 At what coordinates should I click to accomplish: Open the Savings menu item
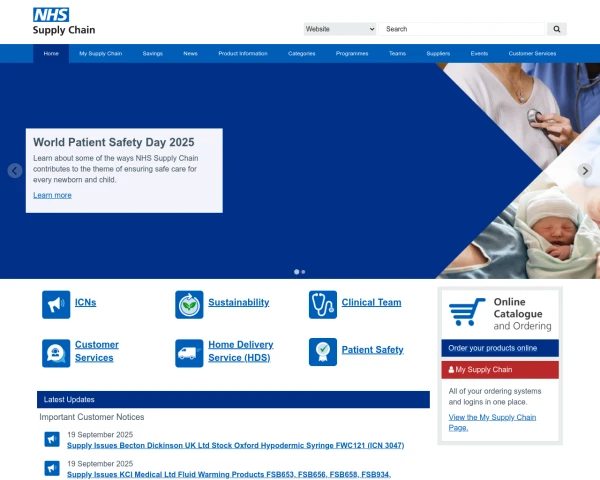tap(153, 54)
